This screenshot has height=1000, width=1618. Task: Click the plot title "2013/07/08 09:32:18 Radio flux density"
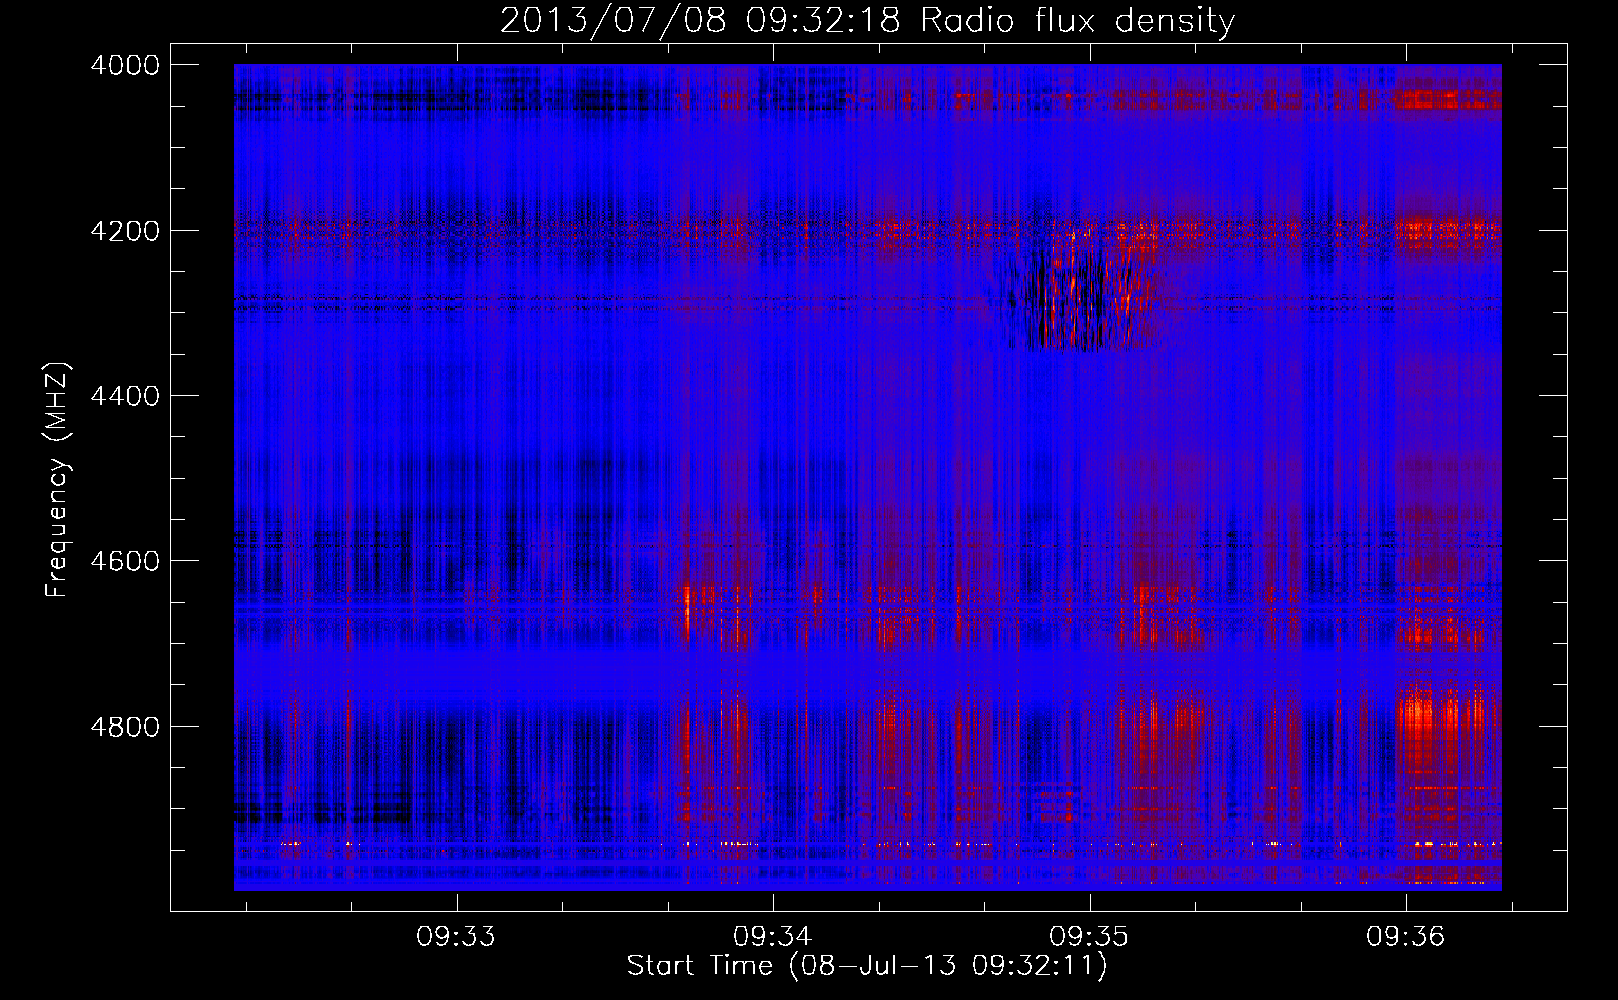[x=867, y=20]
